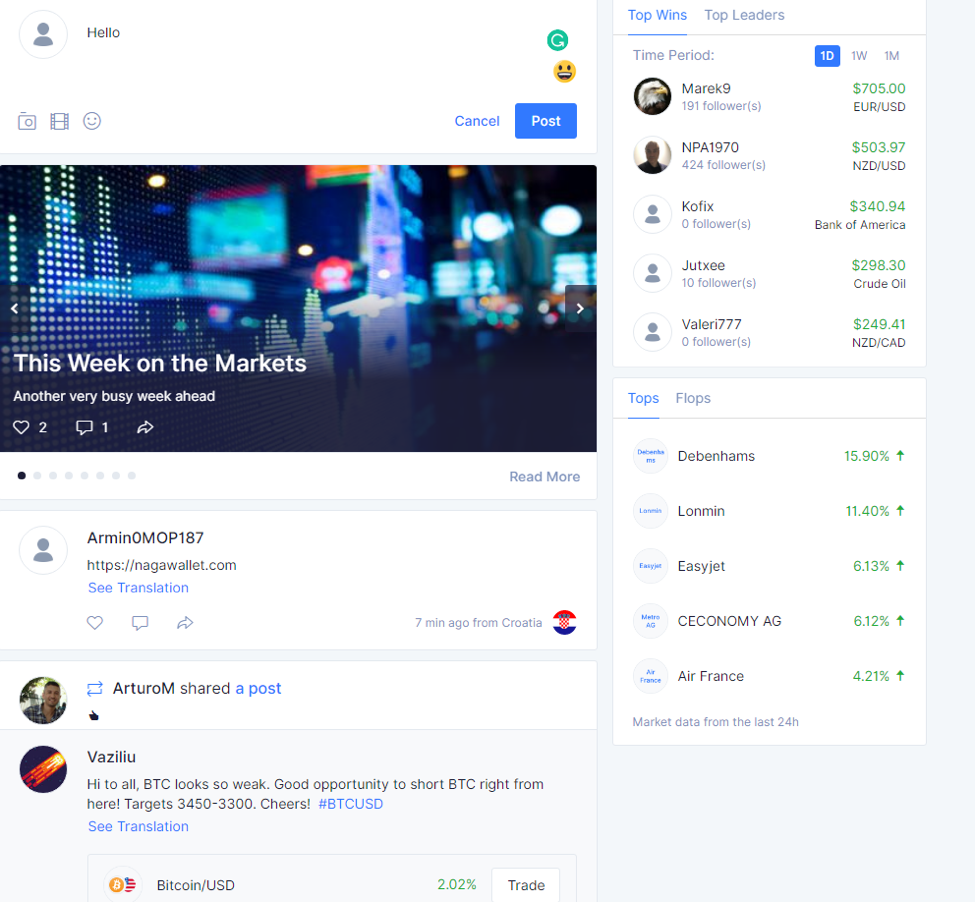Click the green Grammarly icon

557,40
